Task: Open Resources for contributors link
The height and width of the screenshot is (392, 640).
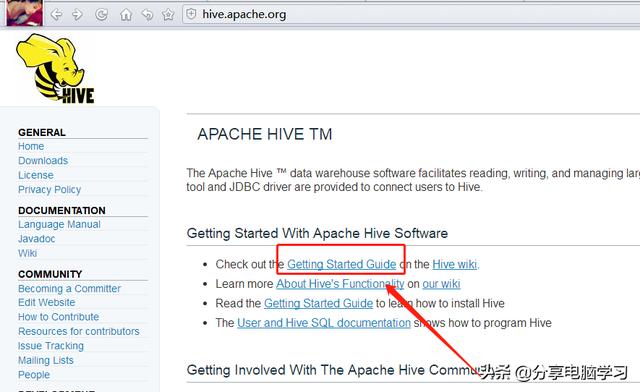Action: click(79, 331)
